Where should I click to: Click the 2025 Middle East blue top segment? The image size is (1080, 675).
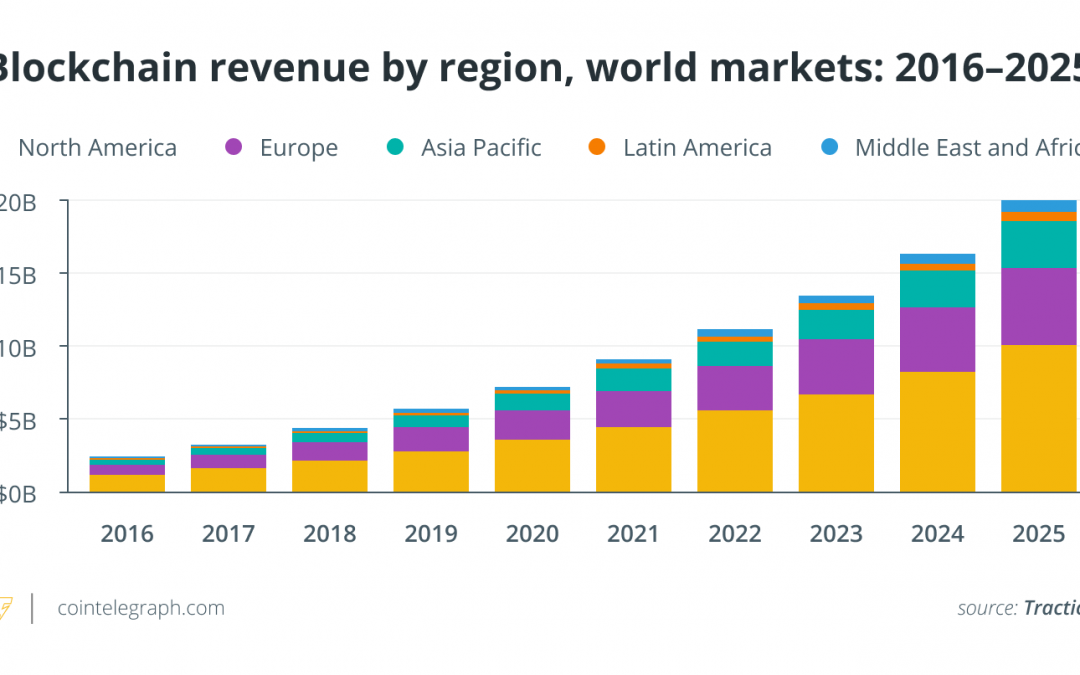(1039, 206)
